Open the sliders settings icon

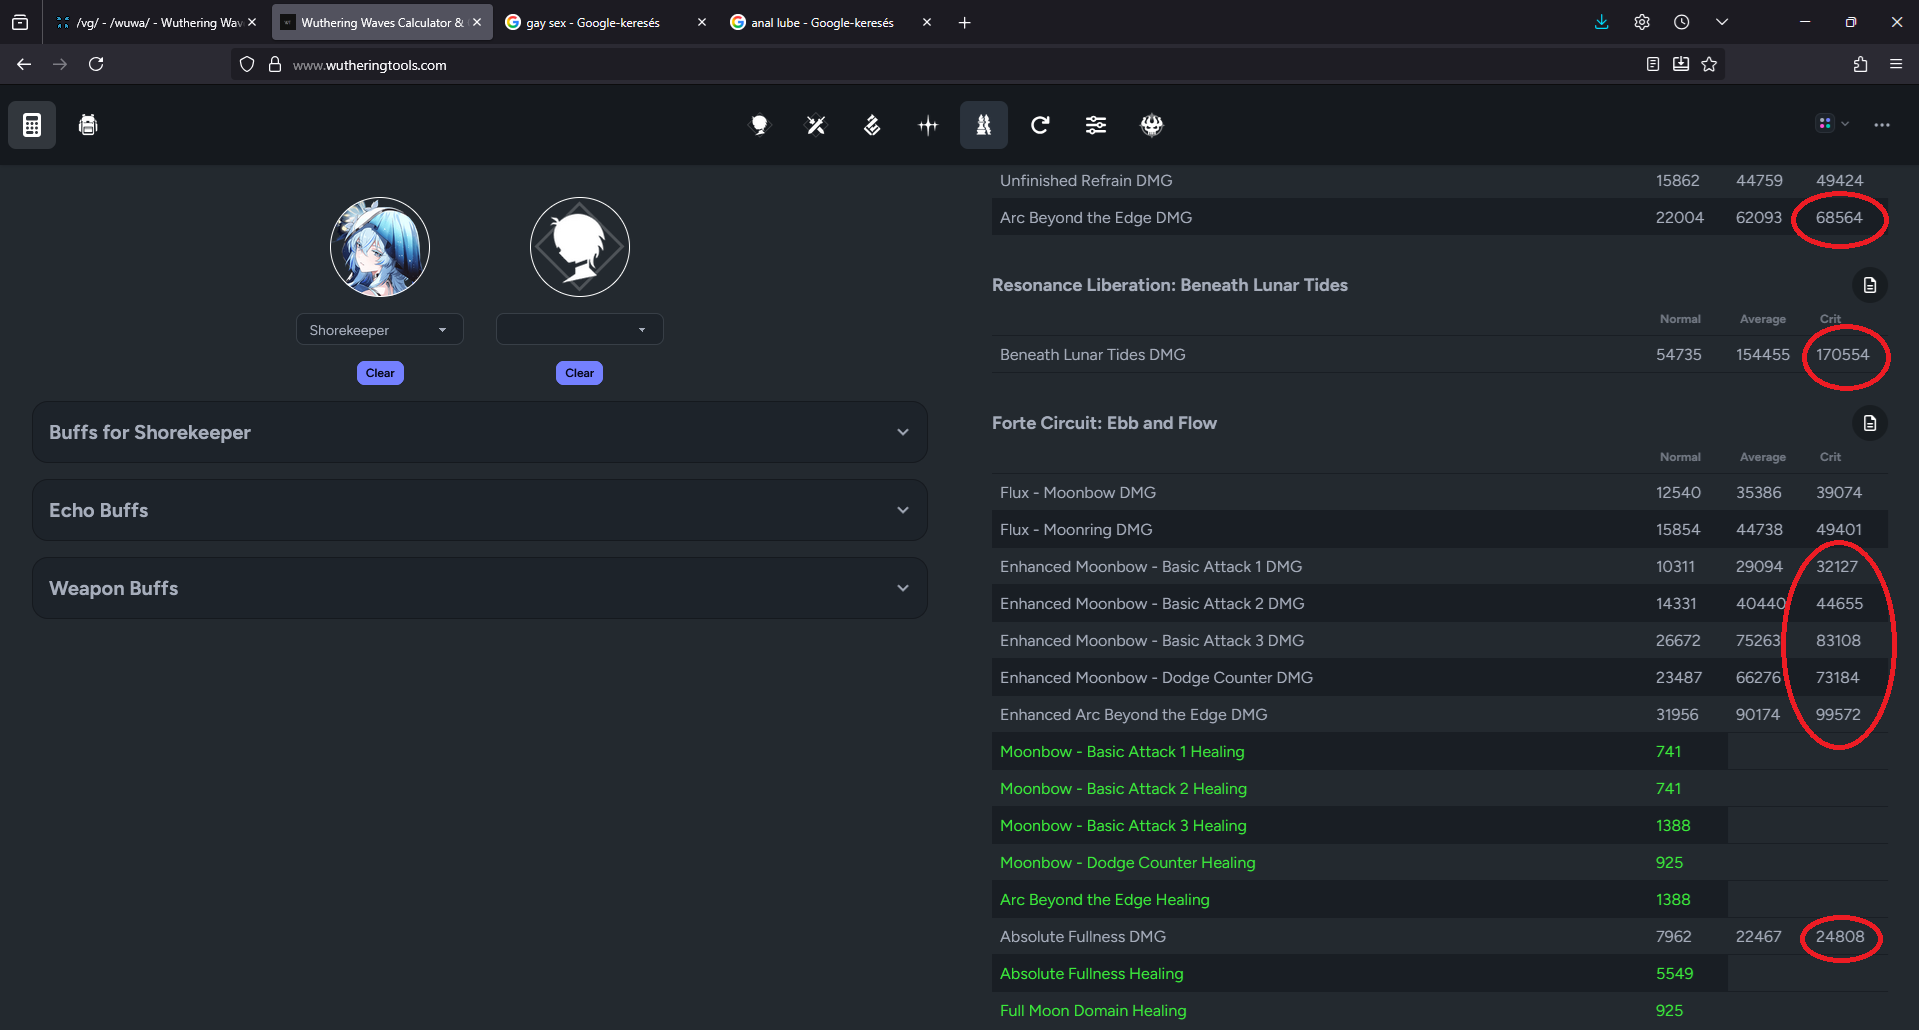pyautogui.click(x=1096, y=125)
